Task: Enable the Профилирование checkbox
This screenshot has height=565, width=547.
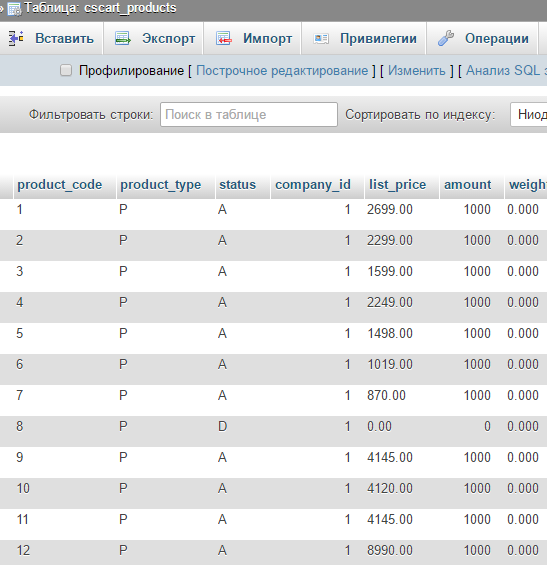Action: click(x=66, y=70)
